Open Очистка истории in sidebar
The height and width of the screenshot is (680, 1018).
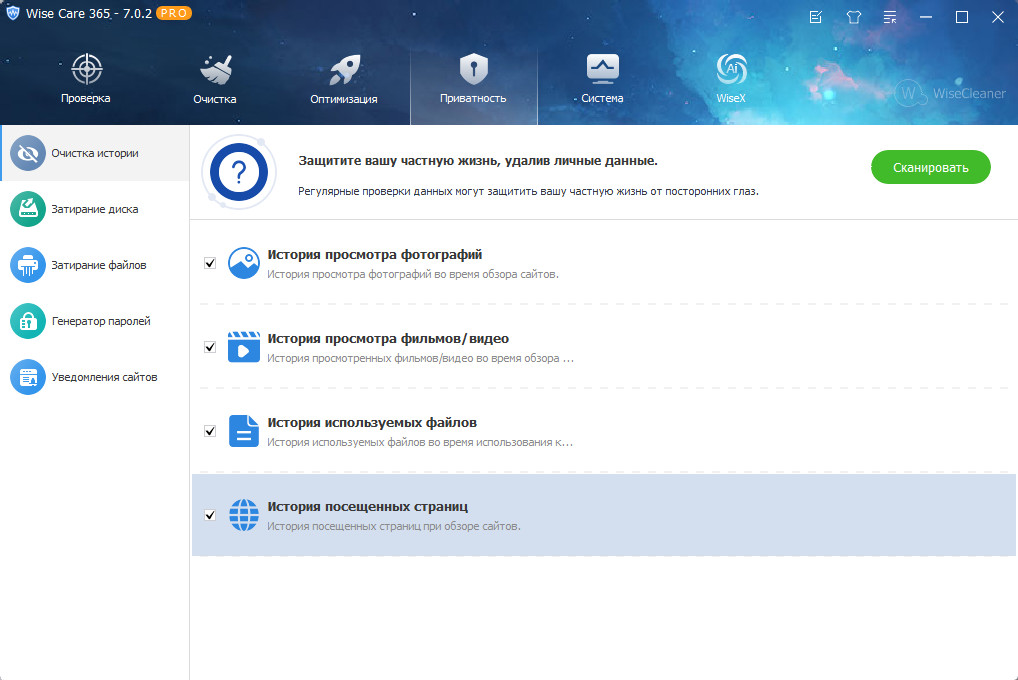(x=95, y=153)
